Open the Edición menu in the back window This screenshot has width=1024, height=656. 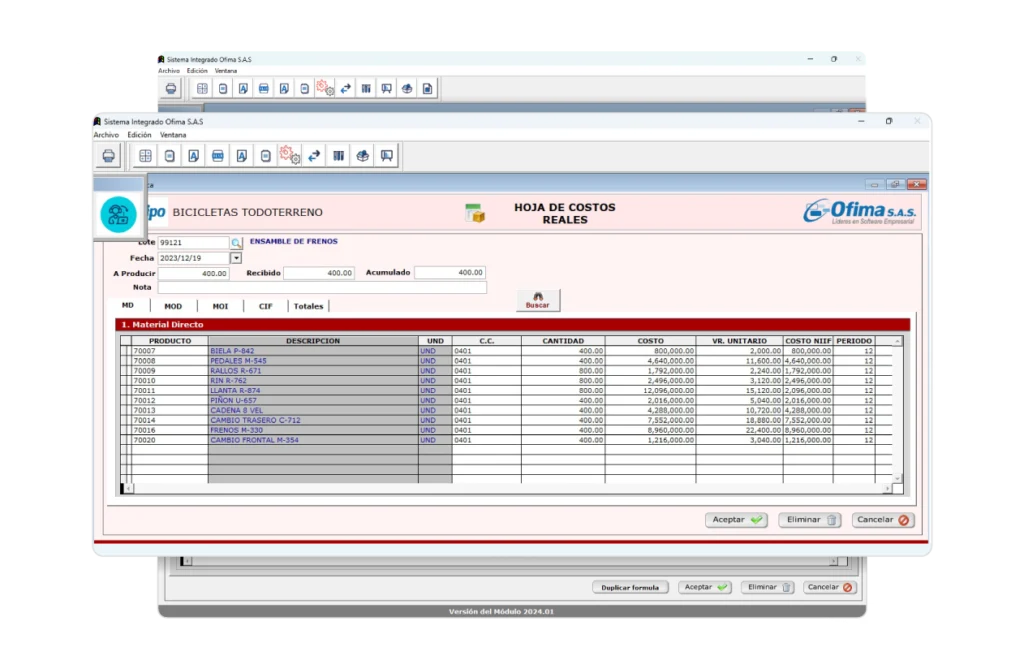197,71
